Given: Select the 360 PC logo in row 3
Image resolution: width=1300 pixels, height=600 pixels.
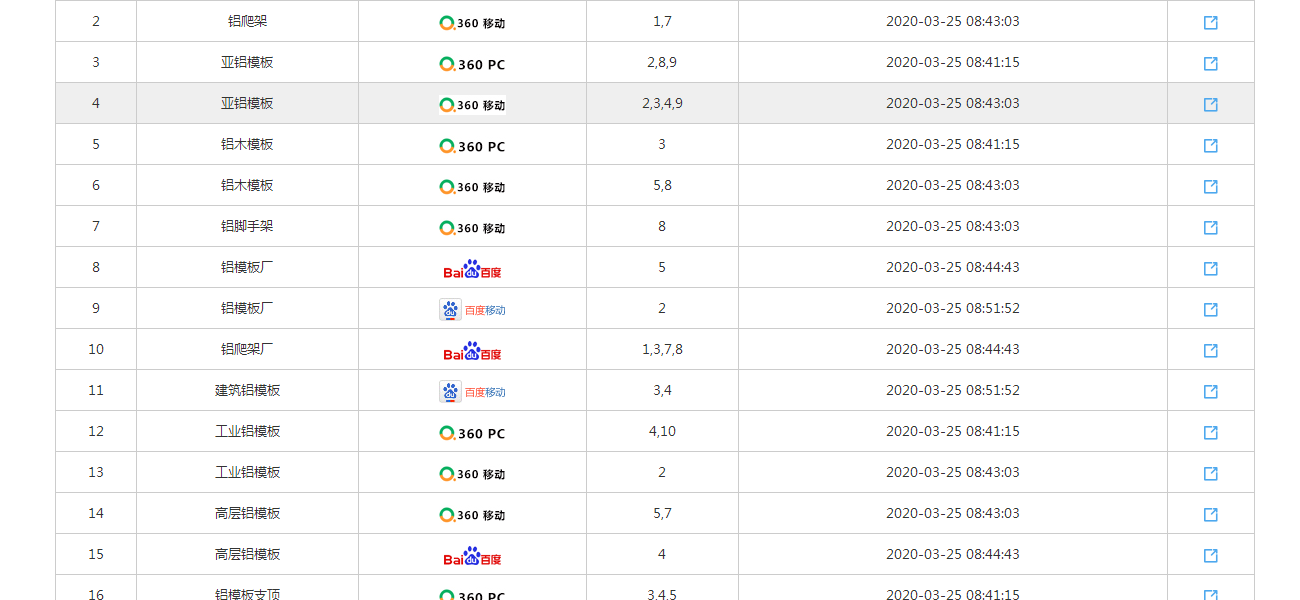Looking at the screenshot, I should 472,64.
